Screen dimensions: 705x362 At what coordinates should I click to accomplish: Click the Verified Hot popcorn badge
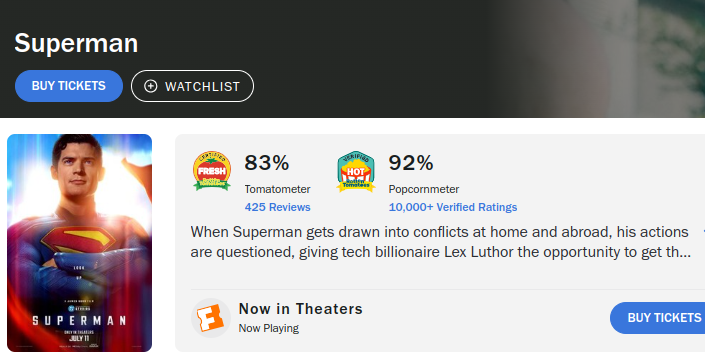pyautogui.click(x=356, y=171)
